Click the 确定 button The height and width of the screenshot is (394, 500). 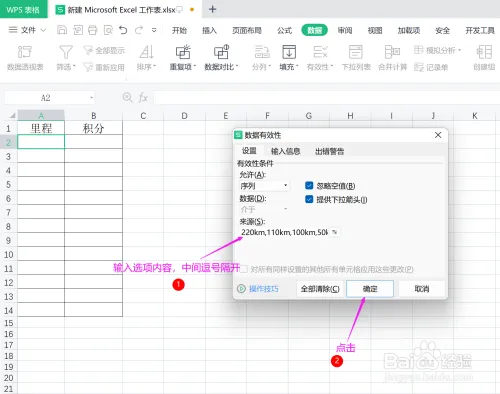[370, 289]
